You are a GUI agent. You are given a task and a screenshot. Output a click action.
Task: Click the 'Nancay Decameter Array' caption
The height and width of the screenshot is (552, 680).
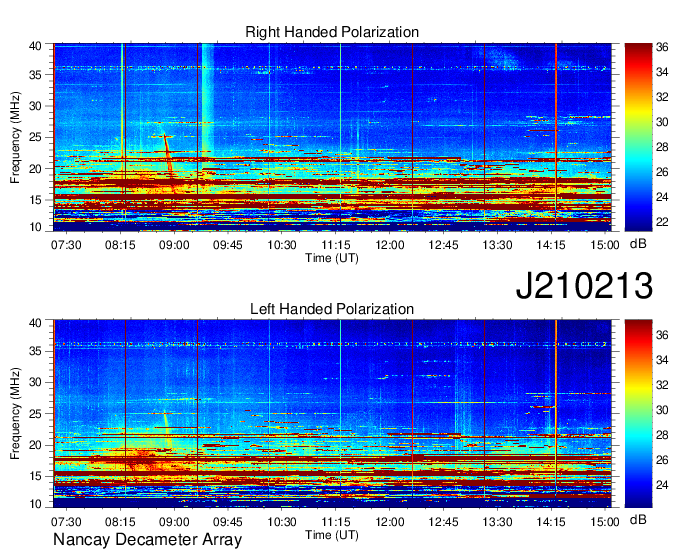(x=147, y=540)
